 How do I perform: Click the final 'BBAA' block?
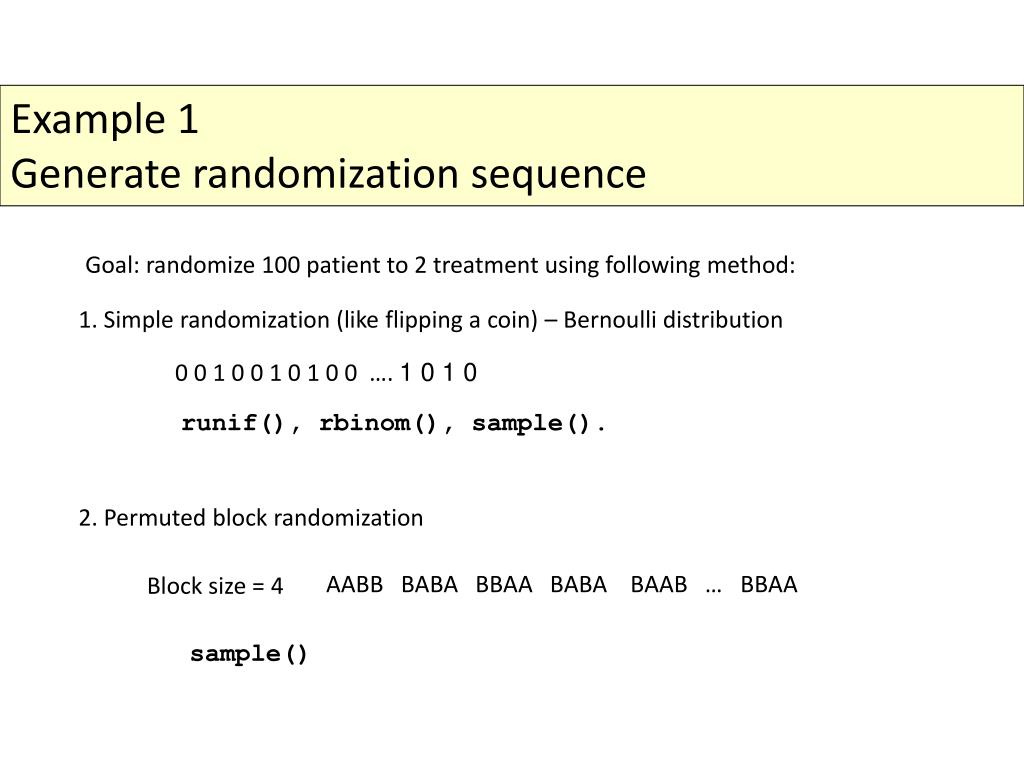(769, 584)
